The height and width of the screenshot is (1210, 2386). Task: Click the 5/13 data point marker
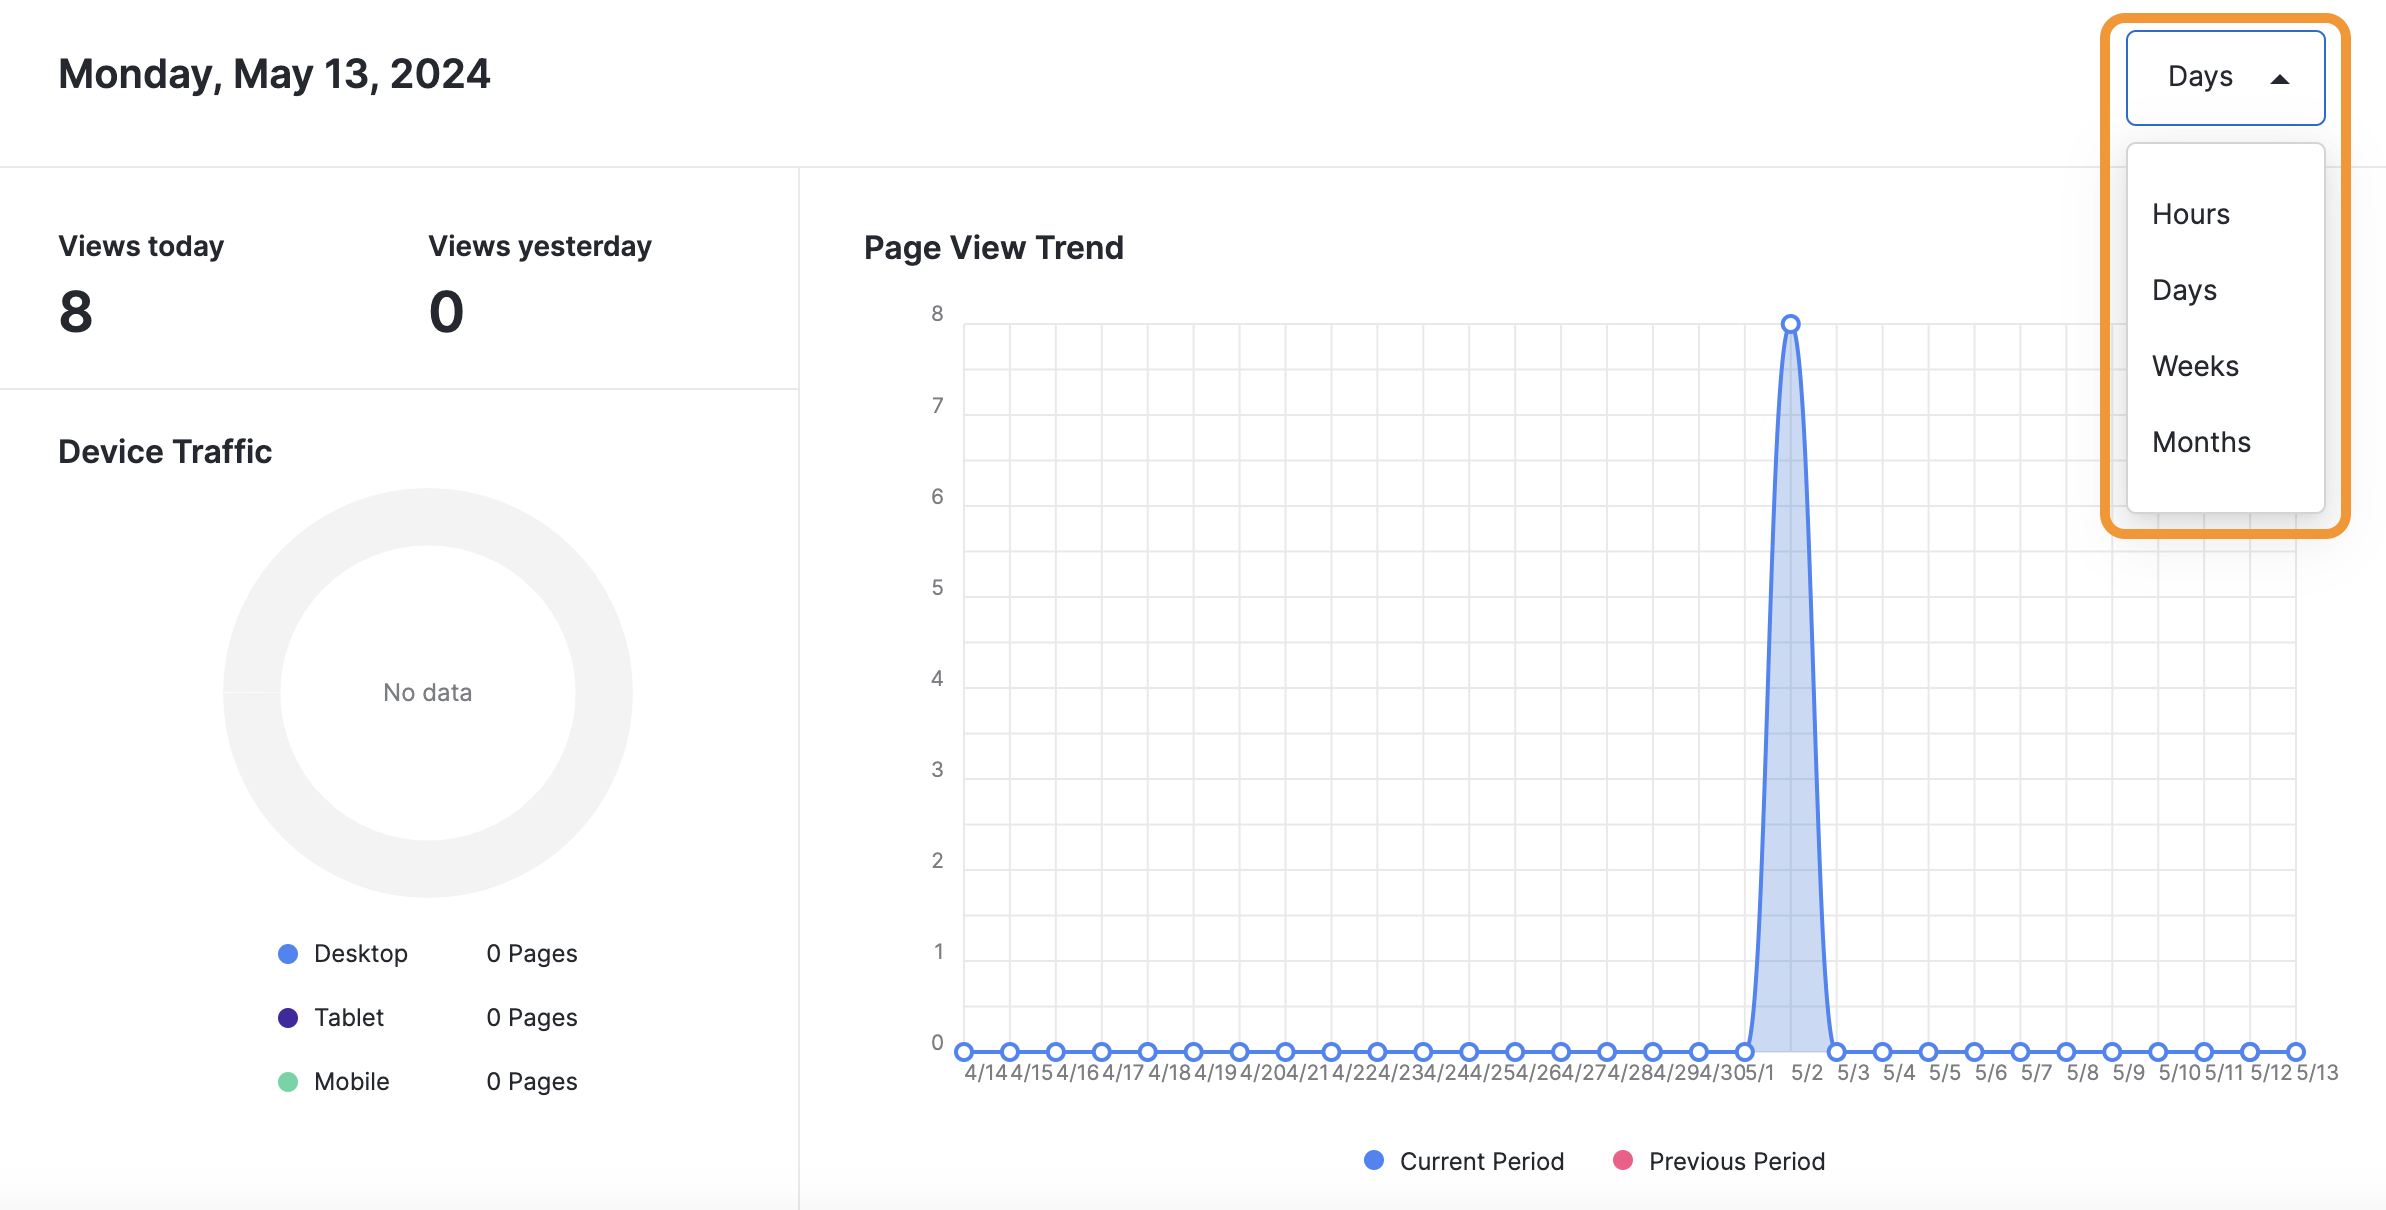[2296, 1052]
